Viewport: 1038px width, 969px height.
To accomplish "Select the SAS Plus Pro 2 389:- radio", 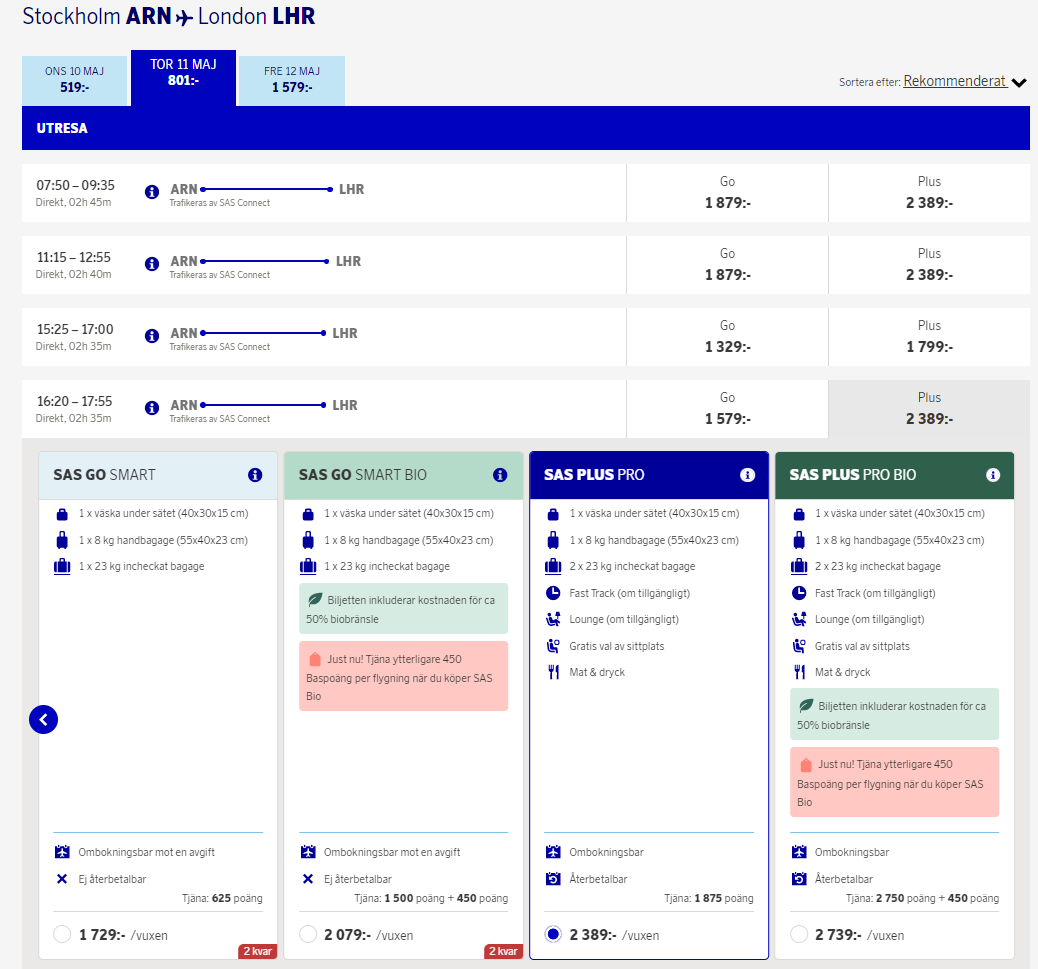I will point(553,935).
